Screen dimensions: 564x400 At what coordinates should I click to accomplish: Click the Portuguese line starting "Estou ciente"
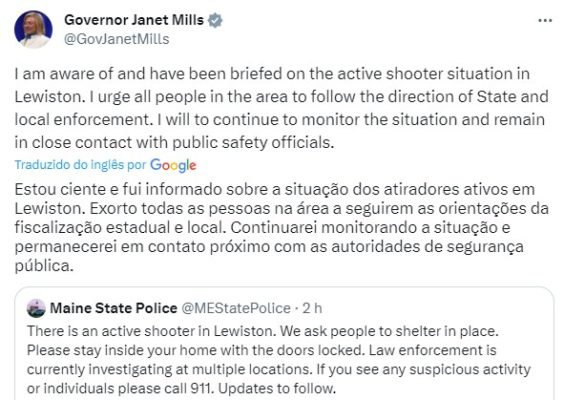274,190
